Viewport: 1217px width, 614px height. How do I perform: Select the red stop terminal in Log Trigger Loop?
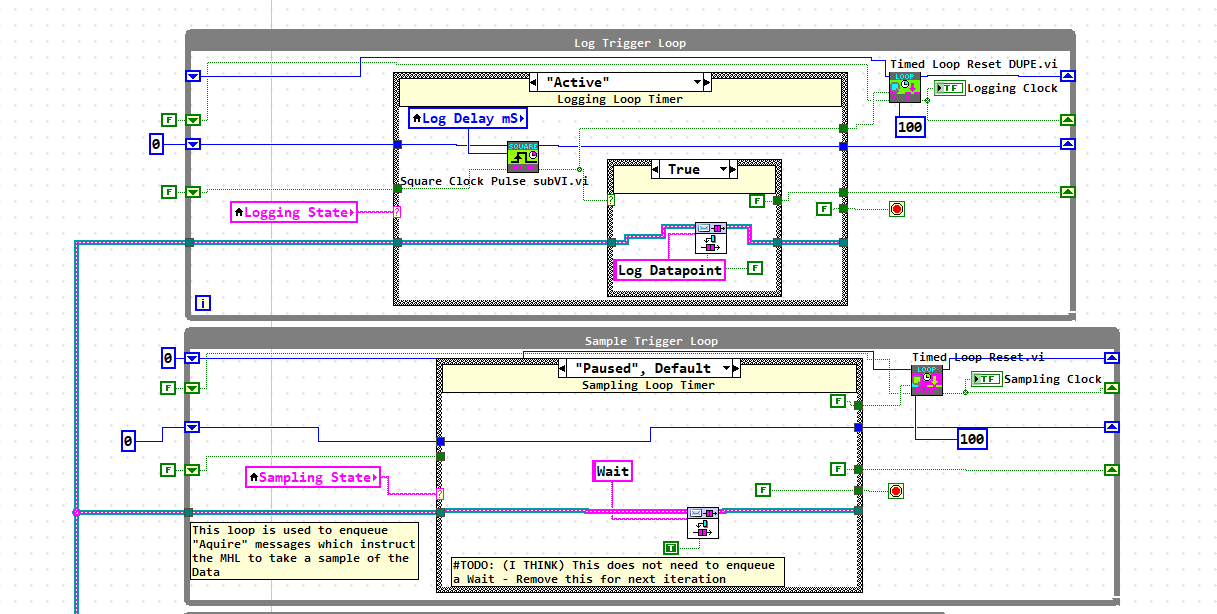point(897,209)
